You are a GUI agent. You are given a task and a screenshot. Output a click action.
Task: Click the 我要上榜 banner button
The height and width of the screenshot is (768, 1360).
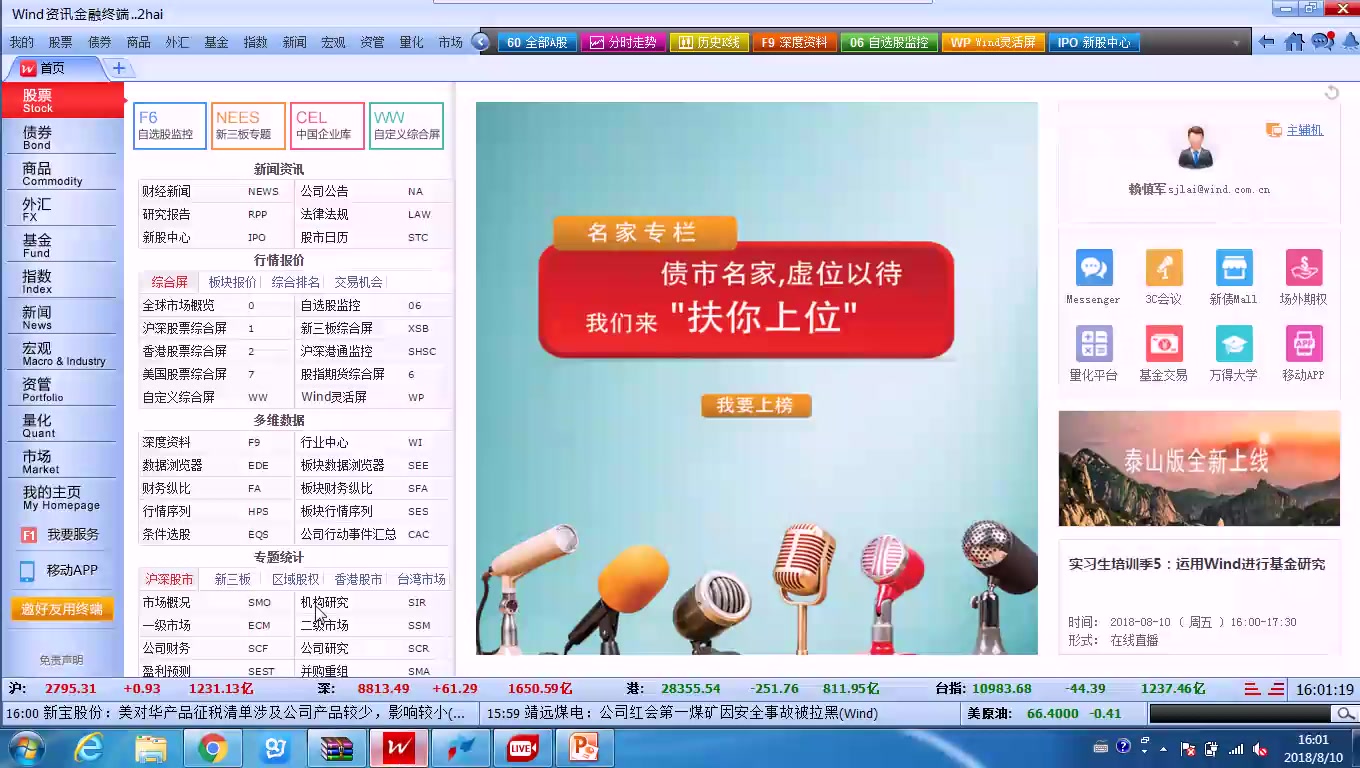point(756,405)
